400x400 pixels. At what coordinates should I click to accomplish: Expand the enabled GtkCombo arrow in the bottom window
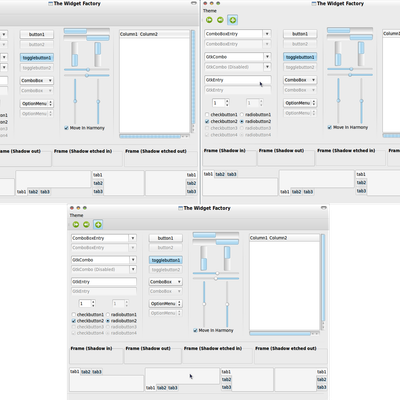(133, 260)
